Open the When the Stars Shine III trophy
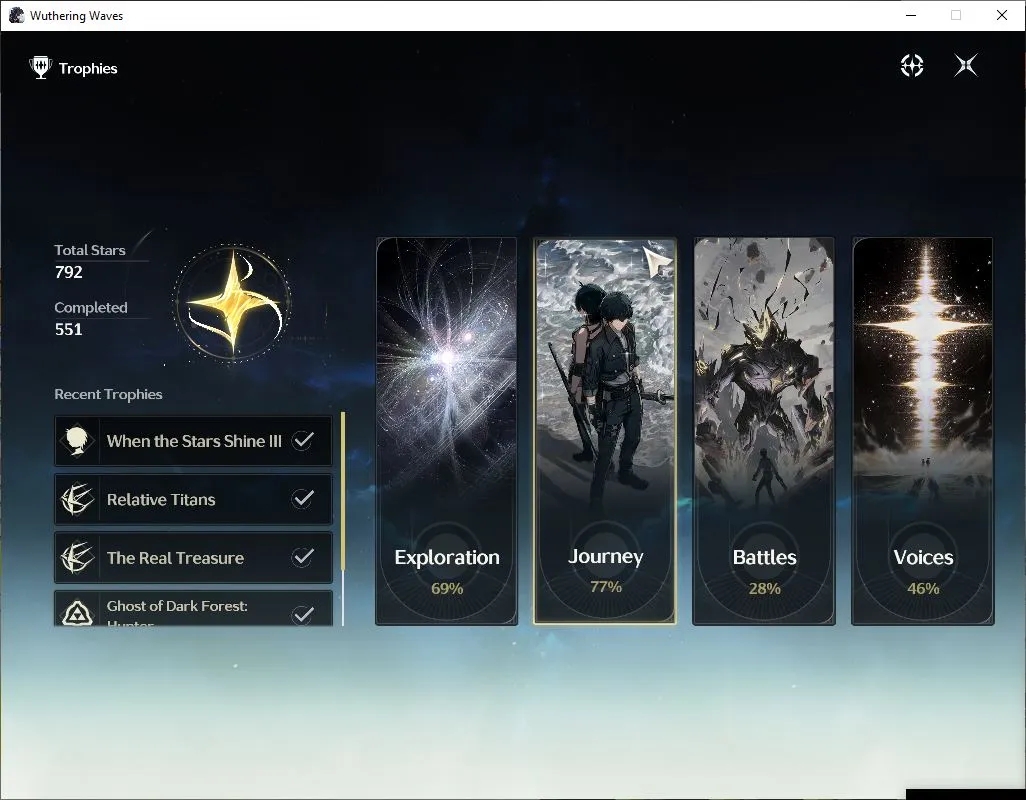Viewport: 1026px width, 800px height. (x=193, y=441)
